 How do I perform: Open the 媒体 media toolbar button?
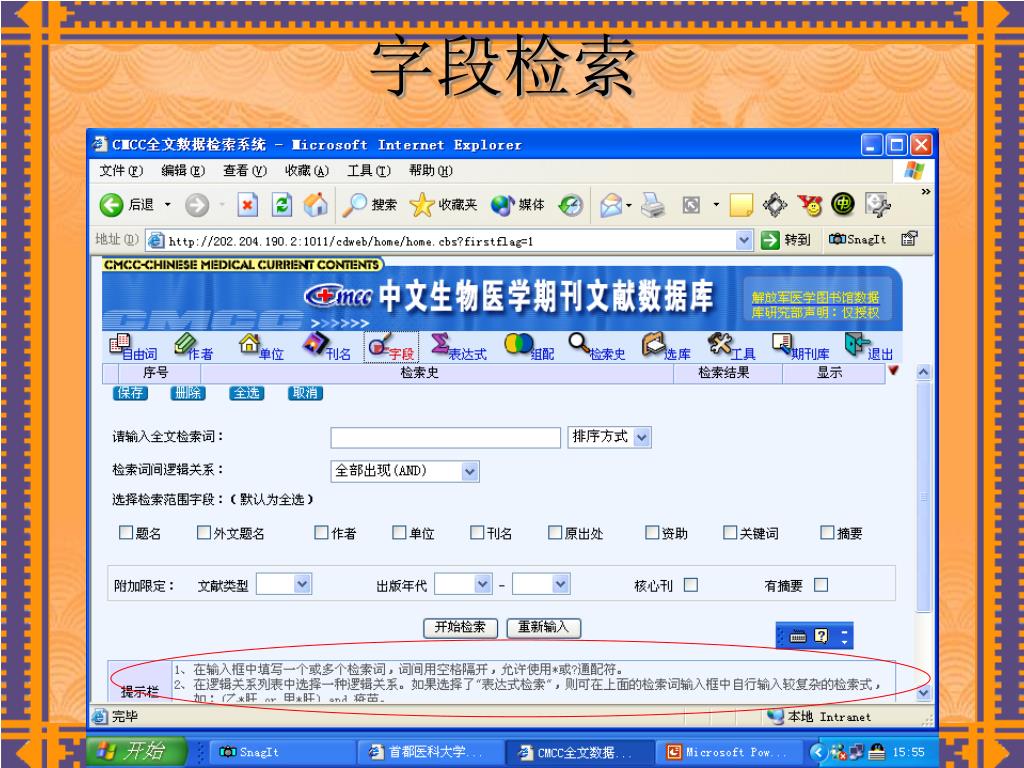click(x=518, y=205)
